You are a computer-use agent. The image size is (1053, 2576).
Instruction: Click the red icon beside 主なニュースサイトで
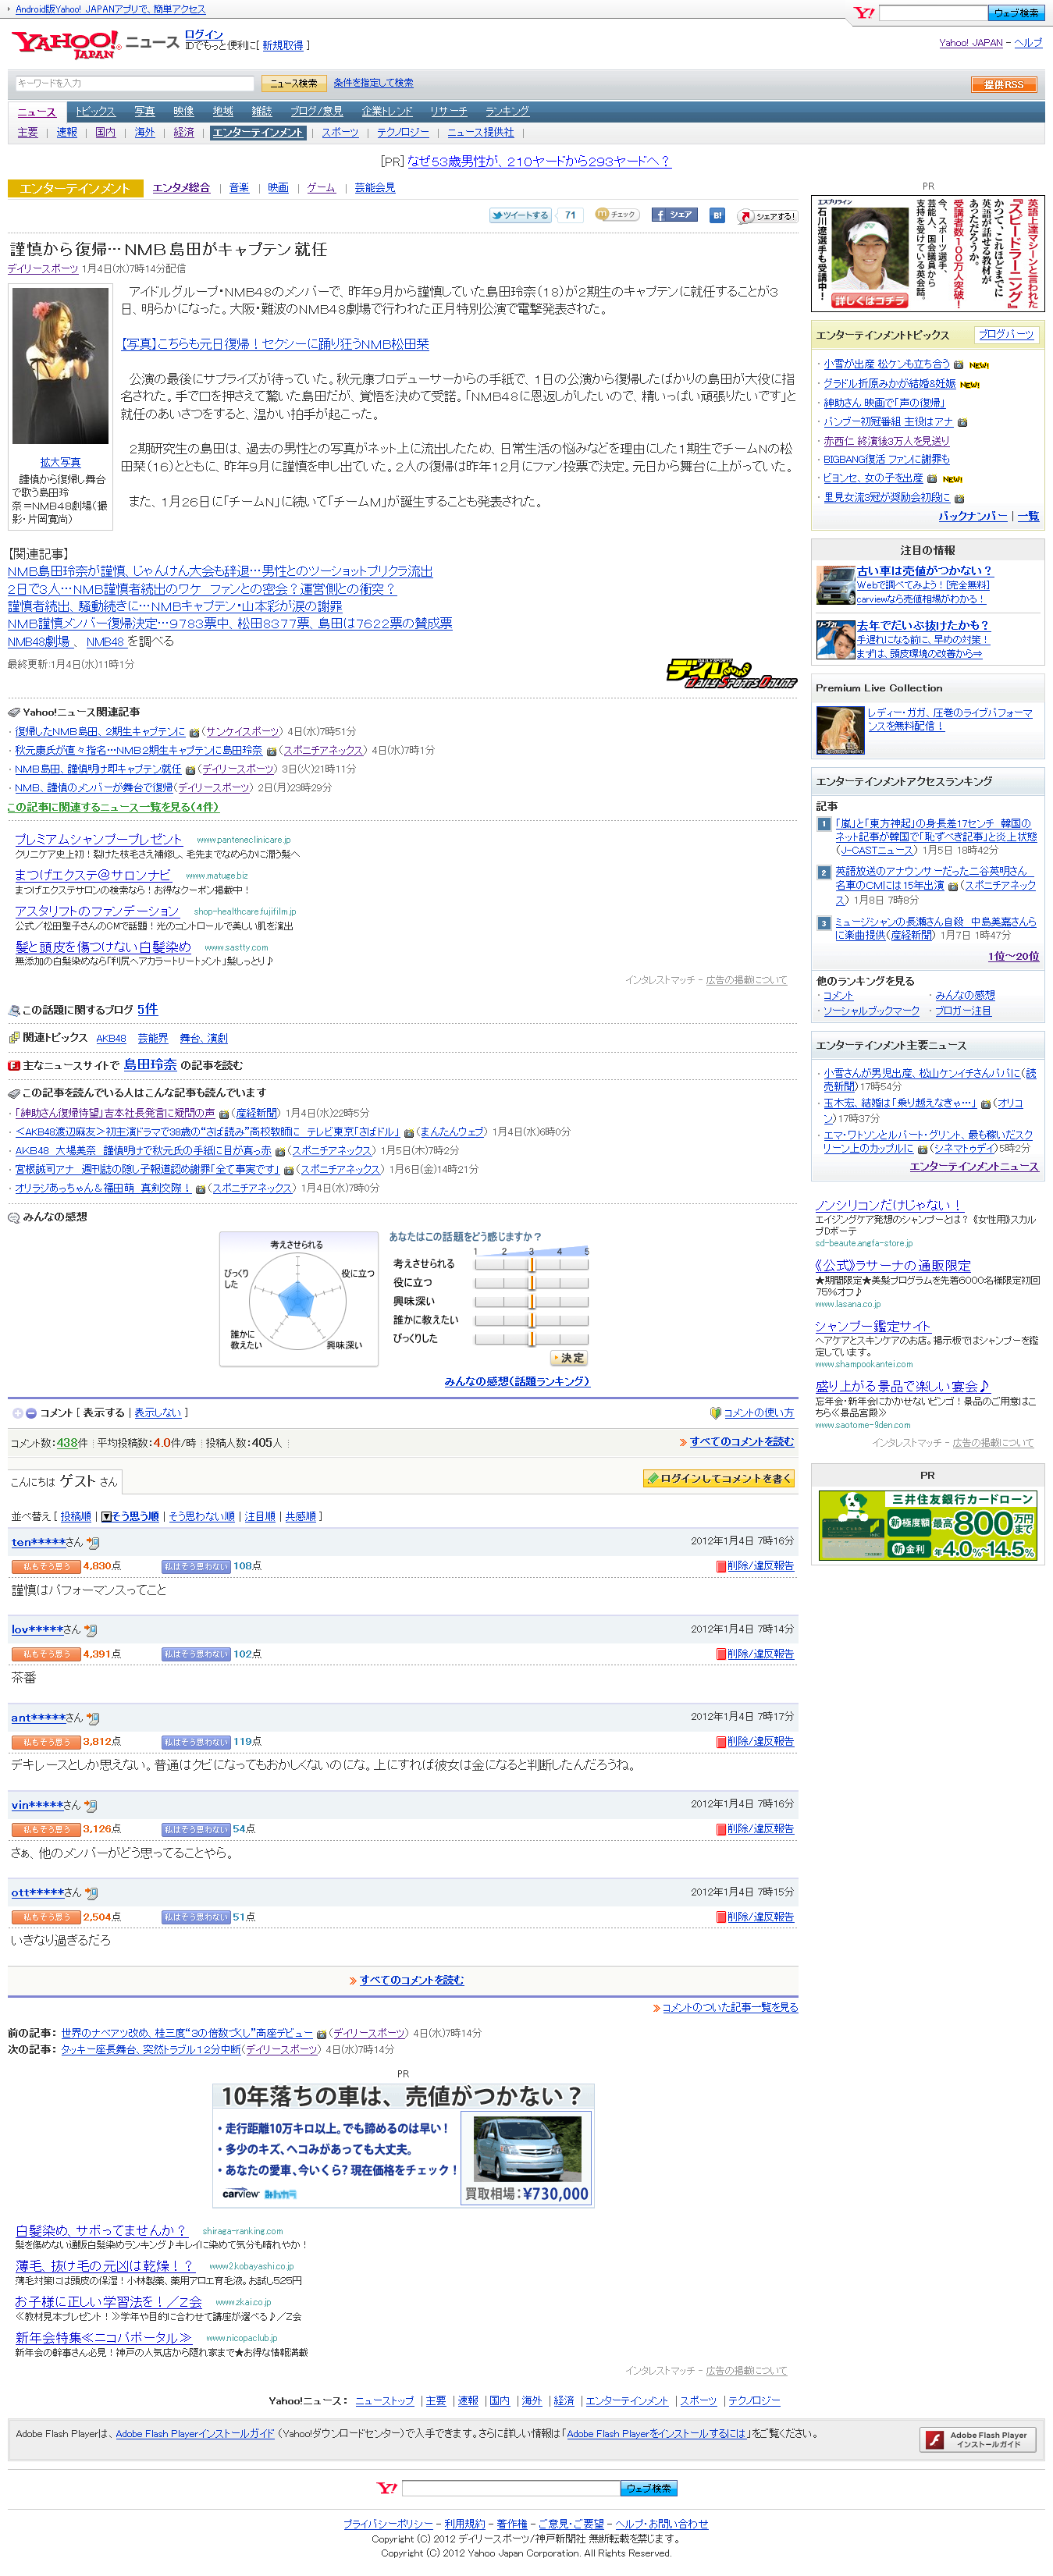click(14, 1066)
